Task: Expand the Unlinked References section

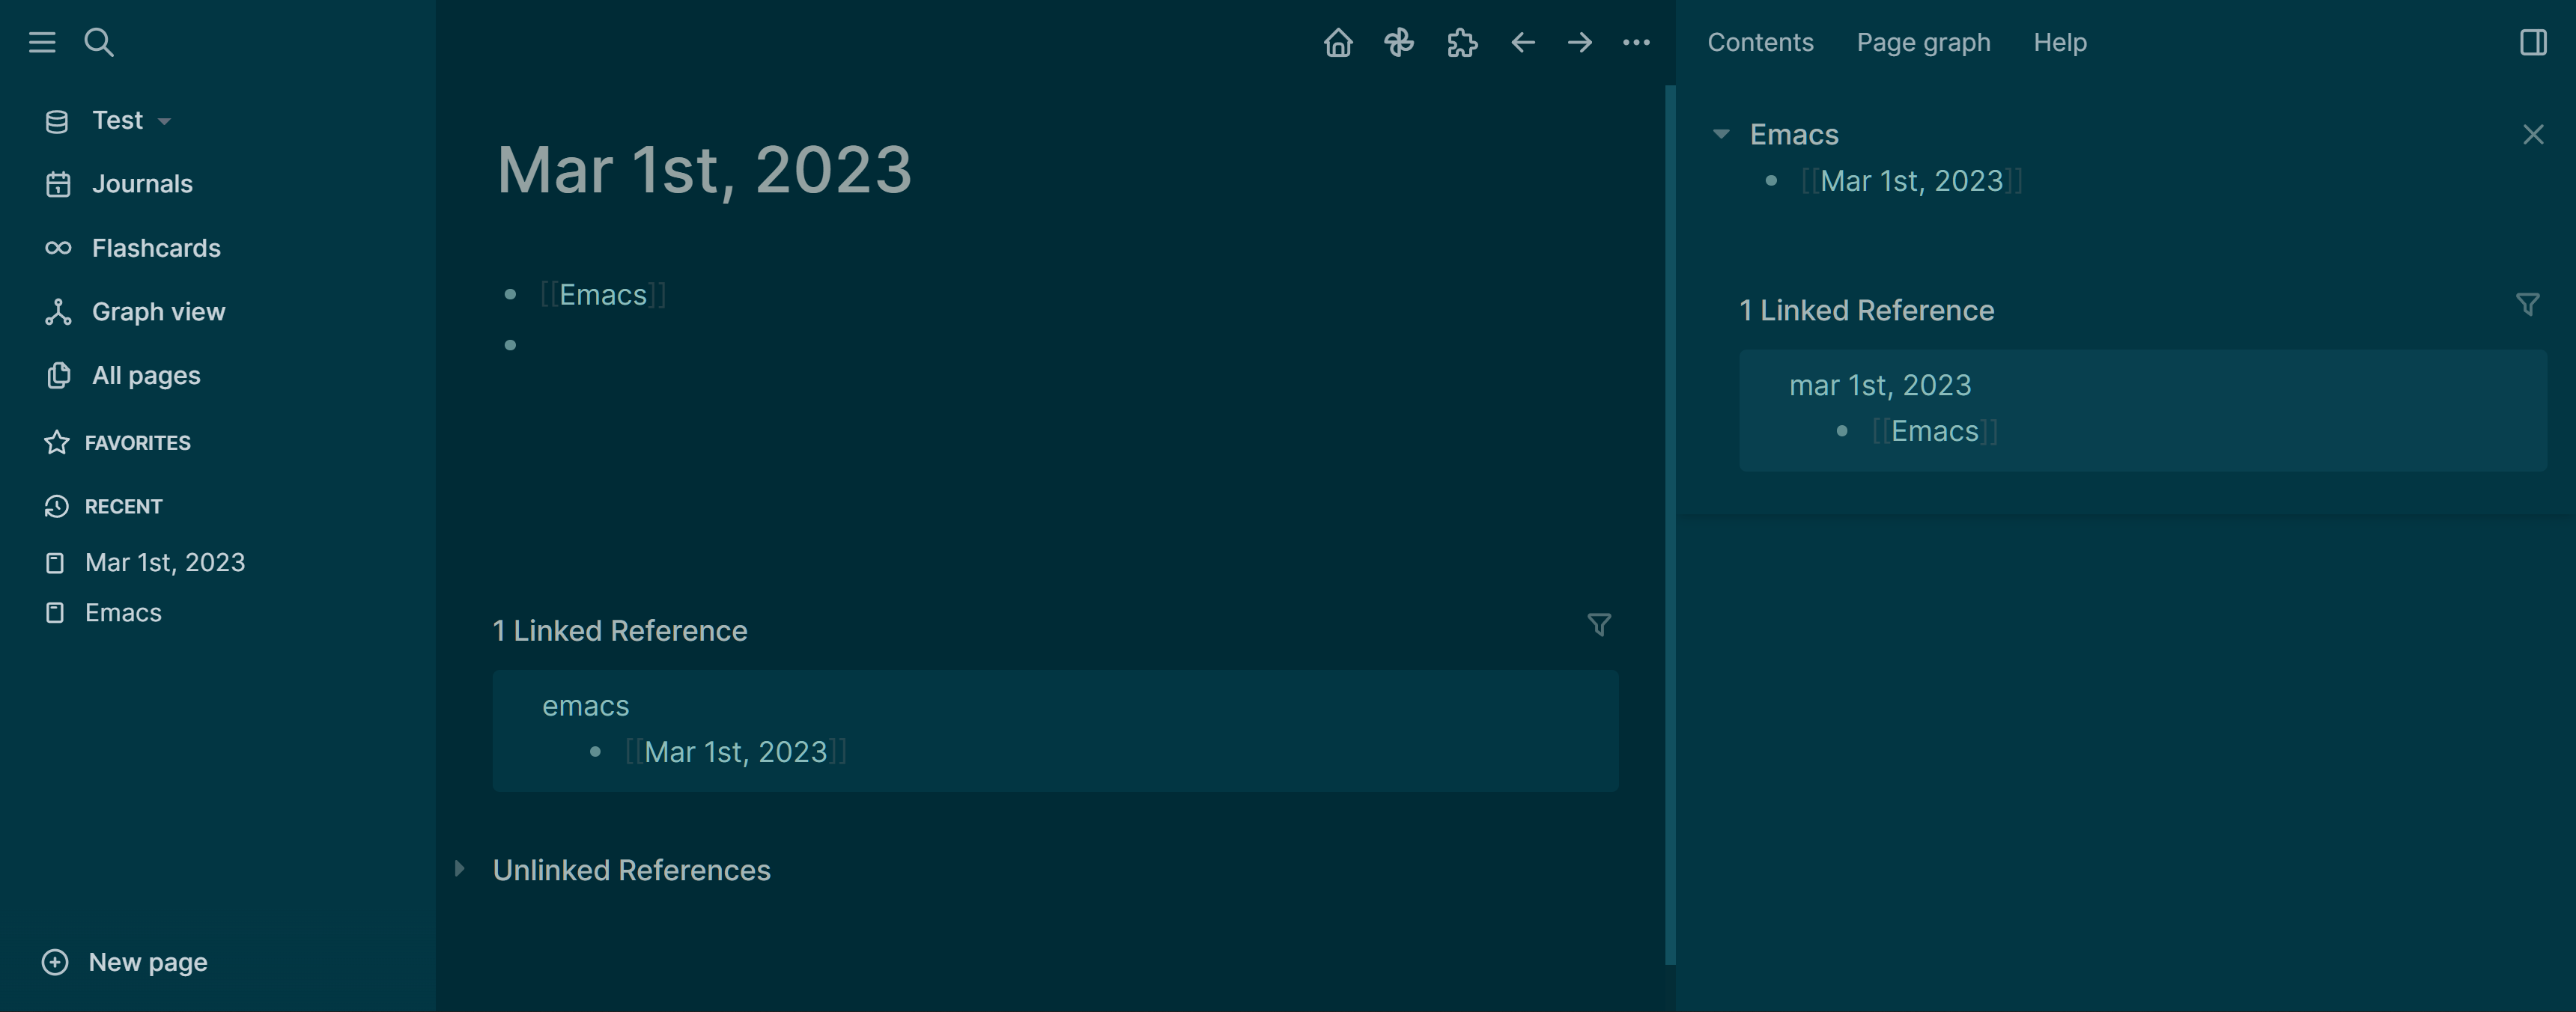Action: coord(461,869)
